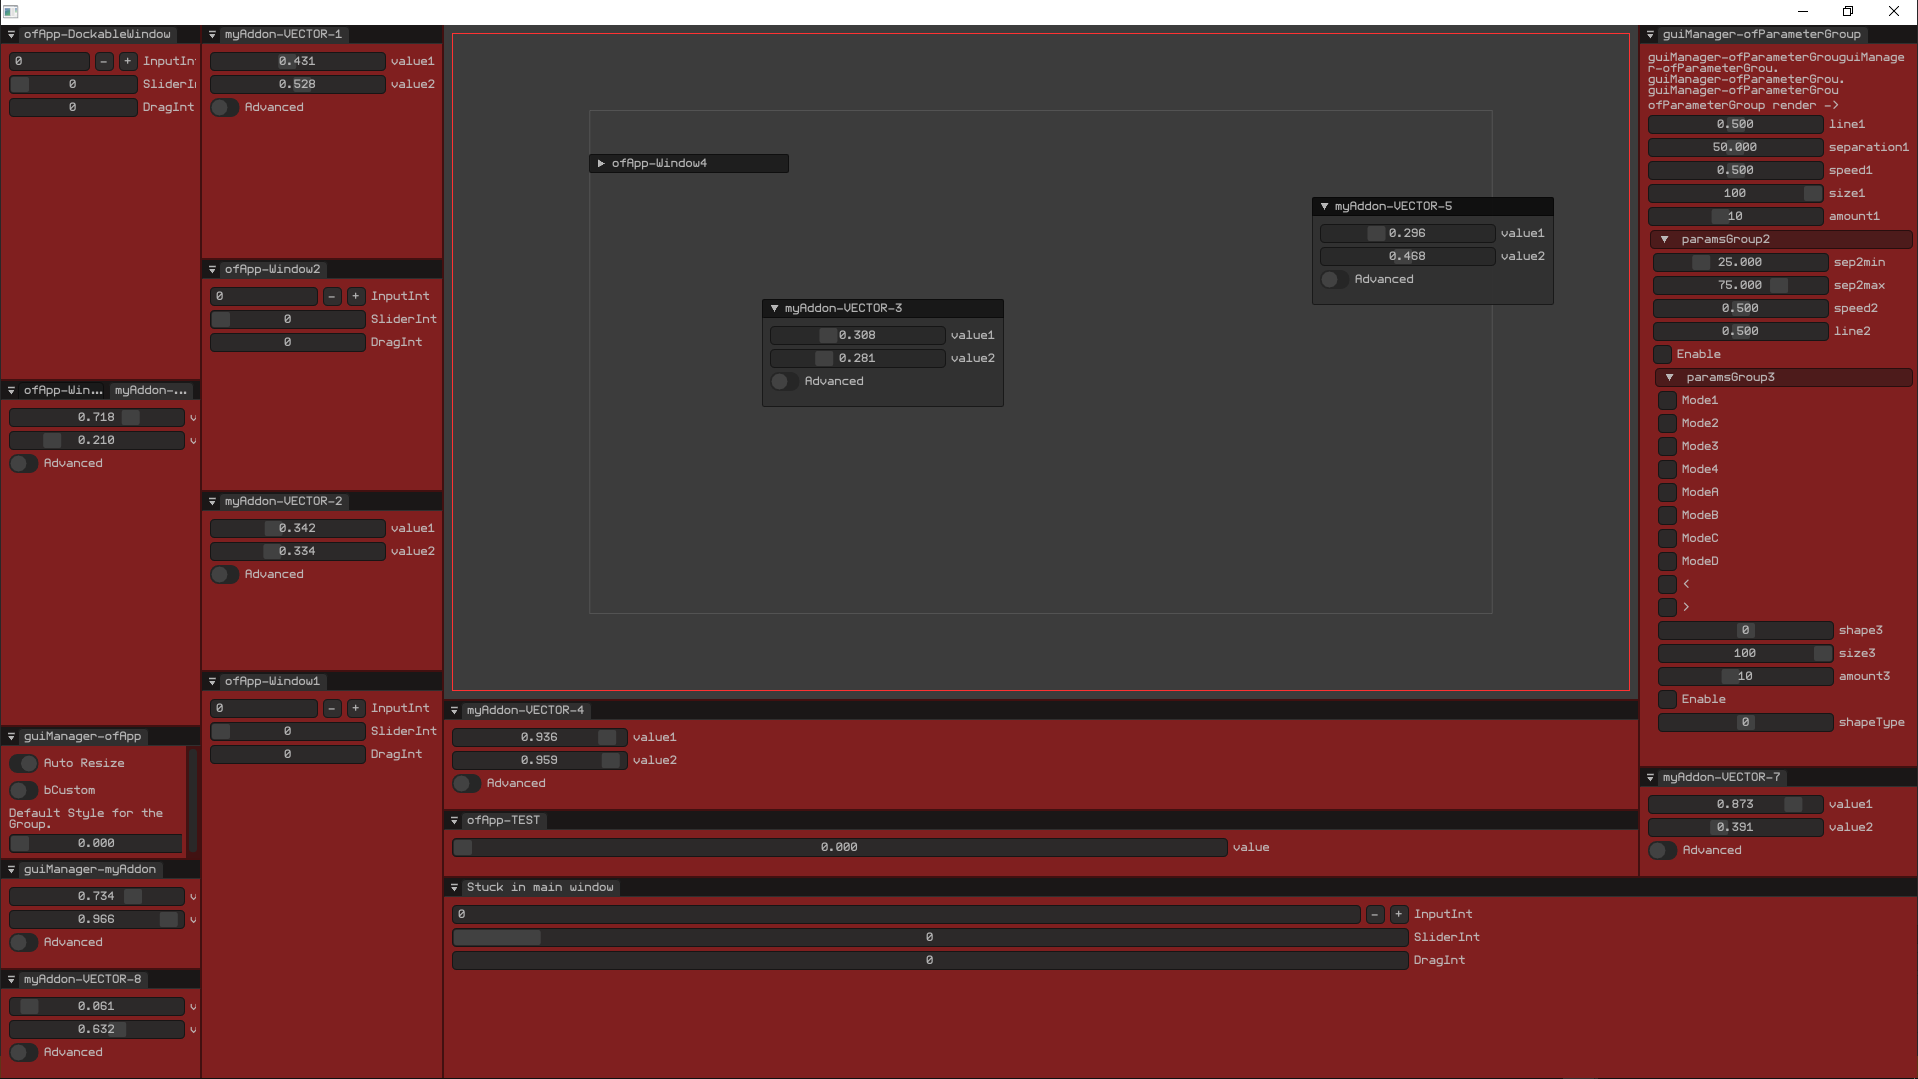Screen dimensions: 1918x1079
Task: Click InputInt field in Stuck in main window
Action: click(x=906, y=914)
